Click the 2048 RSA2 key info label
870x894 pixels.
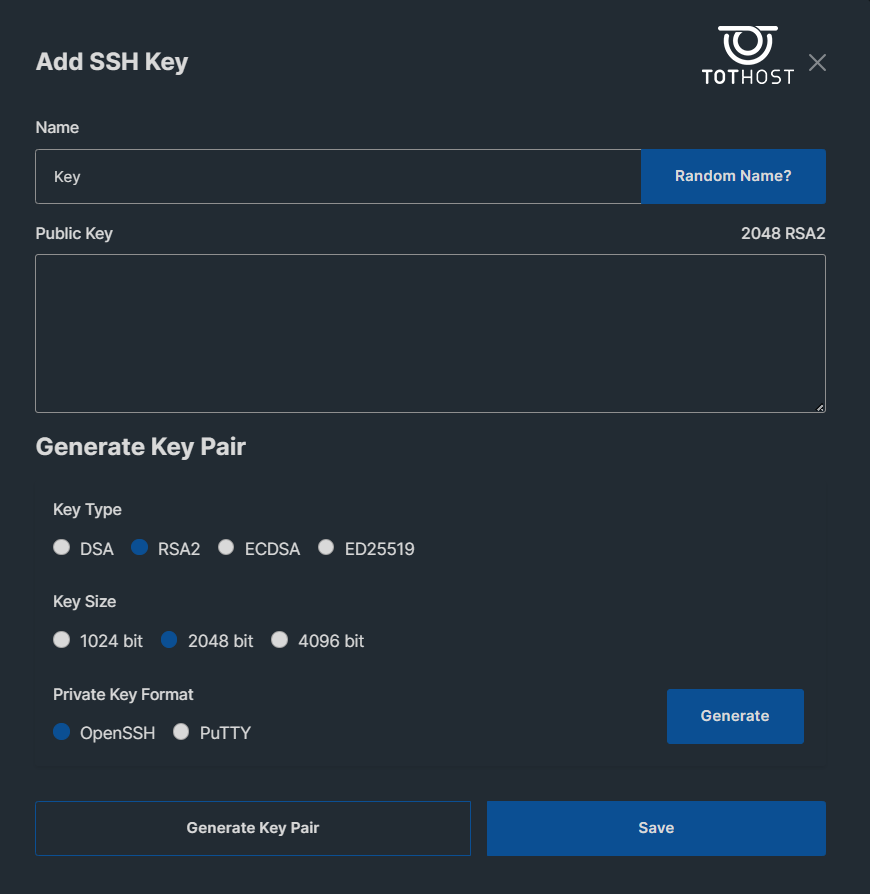783,233
